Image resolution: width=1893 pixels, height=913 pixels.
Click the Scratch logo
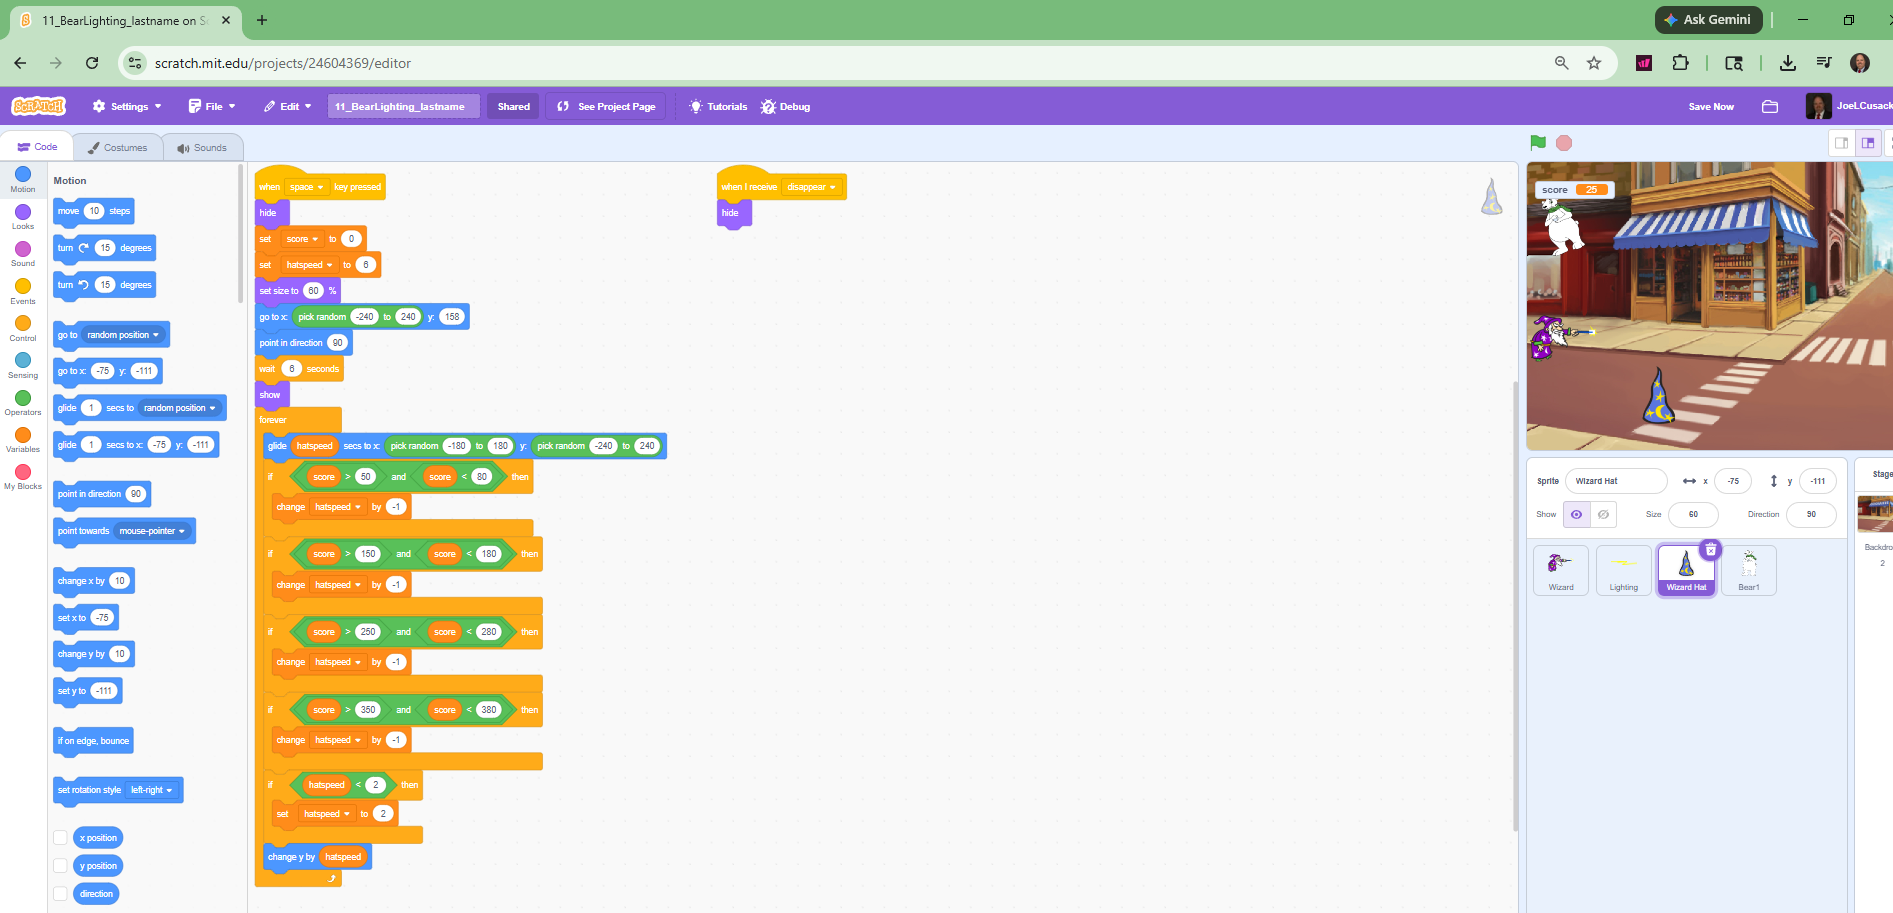click(38, 106)
